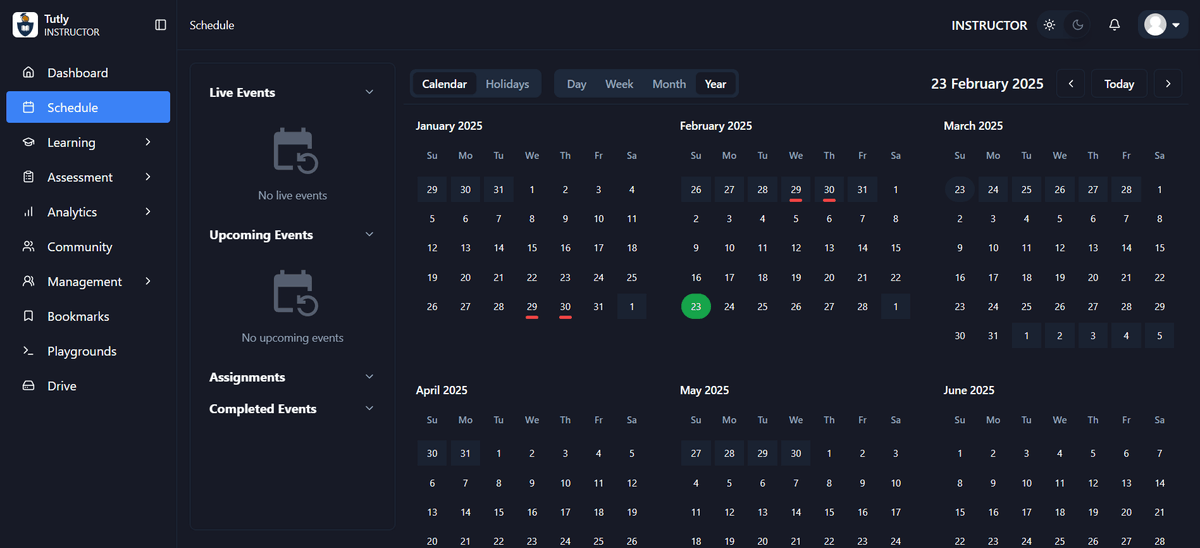Click the May 2025 month heading

tap(704, 390)
